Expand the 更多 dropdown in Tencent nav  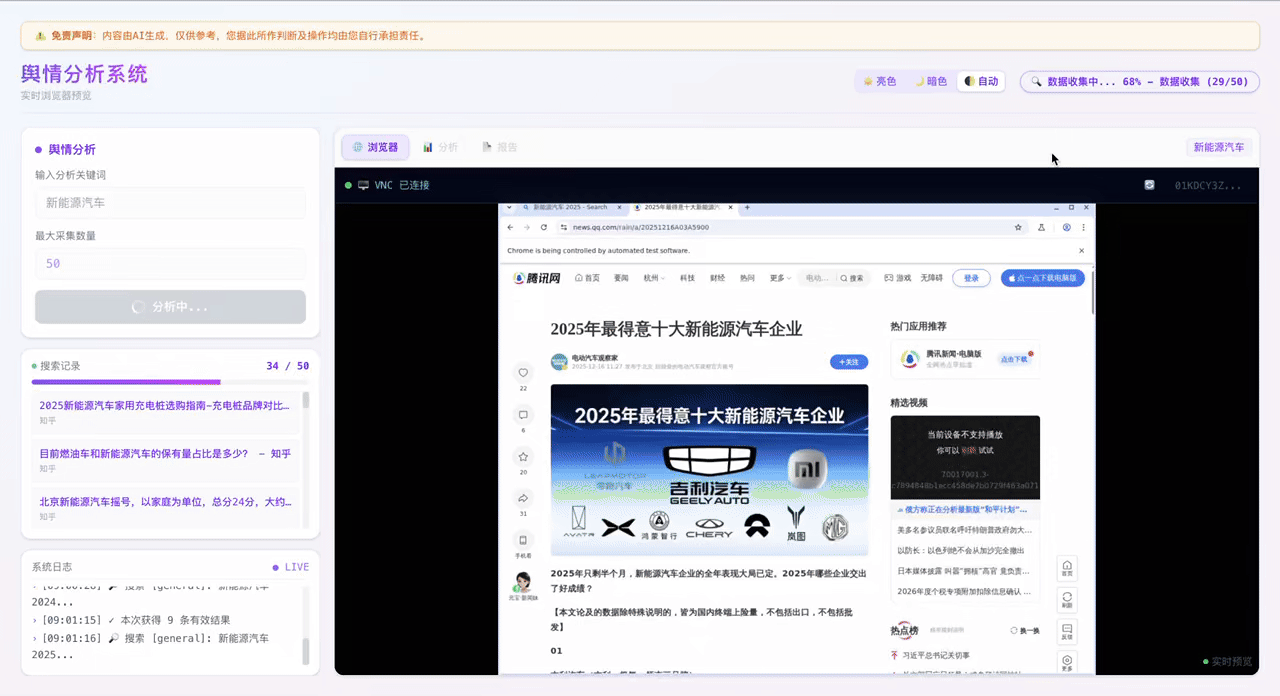click(781, 278)
